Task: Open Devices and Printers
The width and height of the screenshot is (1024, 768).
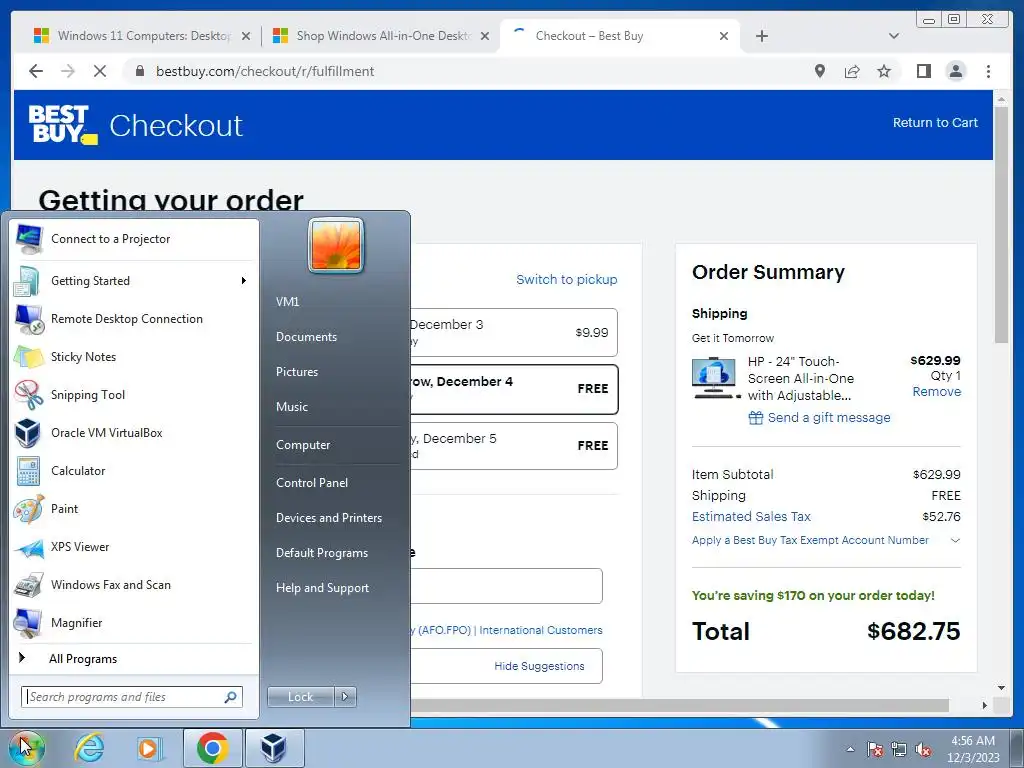Action: (x=328, y=518)
